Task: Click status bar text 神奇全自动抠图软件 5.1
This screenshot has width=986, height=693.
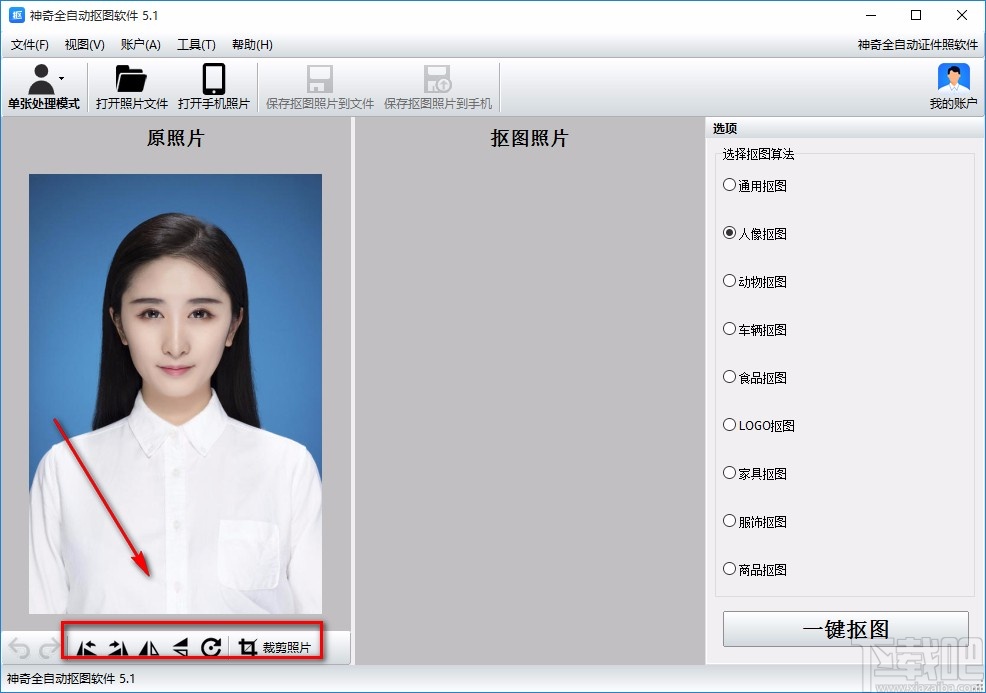Action: 70,679
